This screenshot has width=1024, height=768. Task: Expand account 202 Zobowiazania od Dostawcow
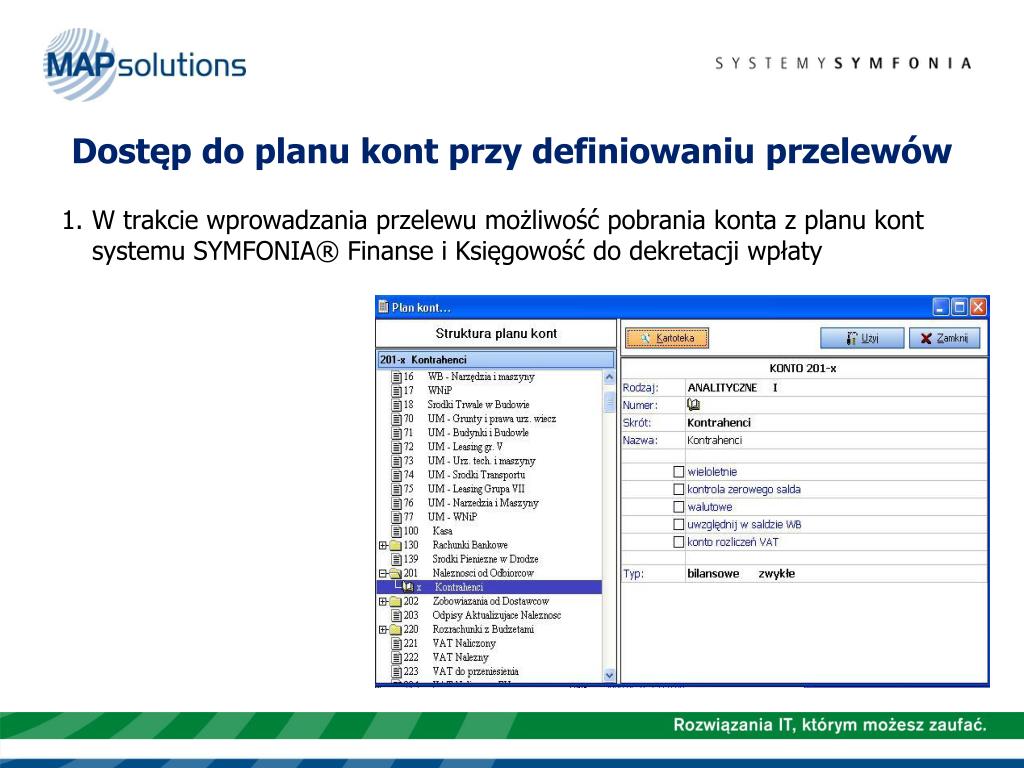click(383, 601)
